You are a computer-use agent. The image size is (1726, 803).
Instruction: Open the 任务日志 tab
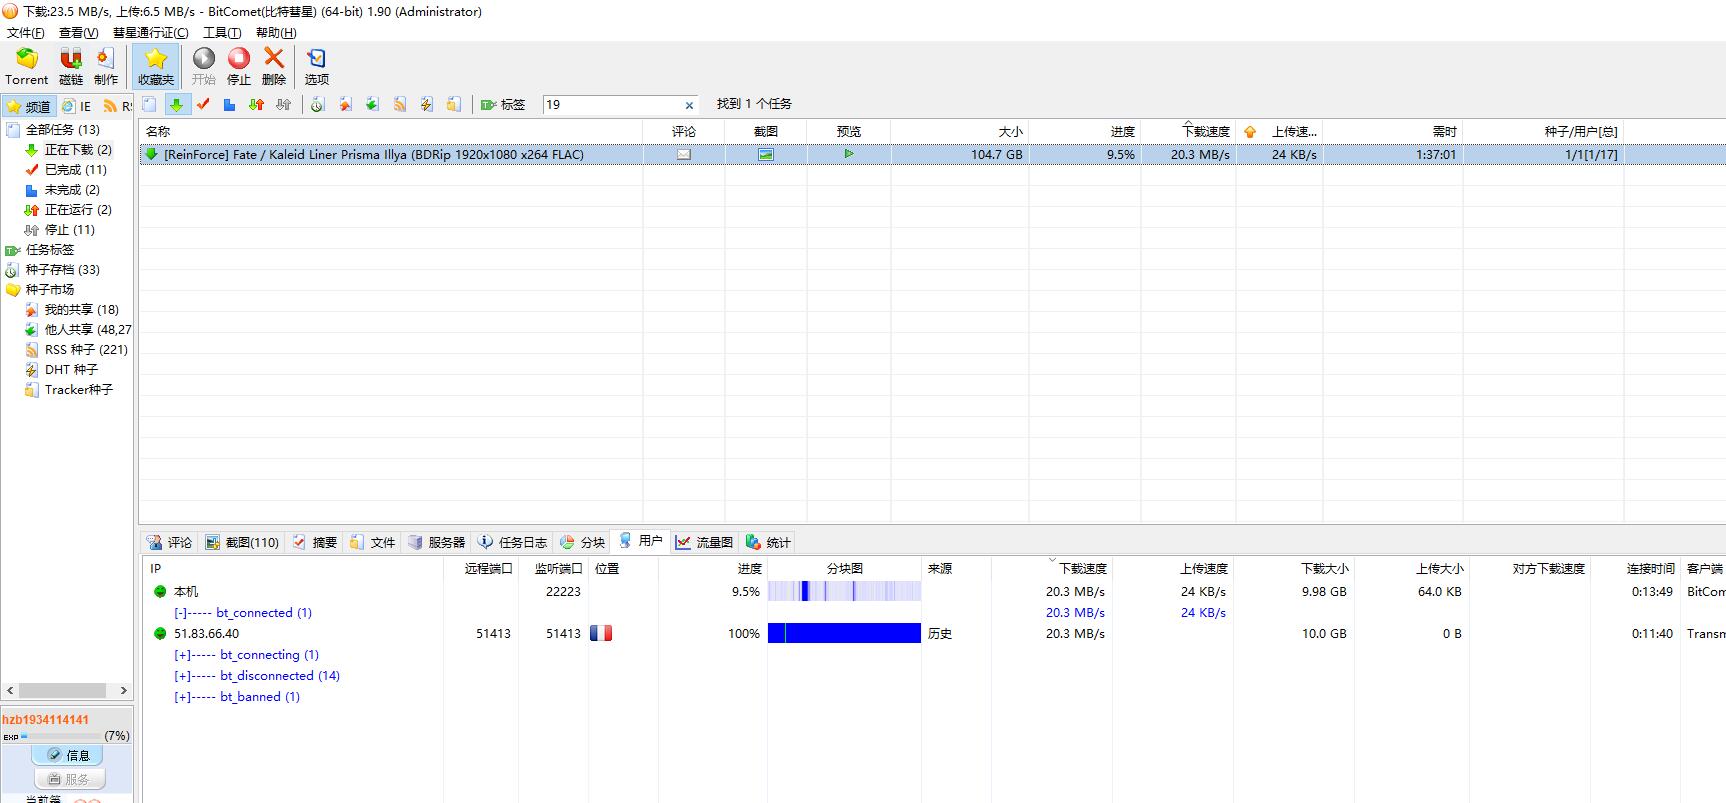512,542
